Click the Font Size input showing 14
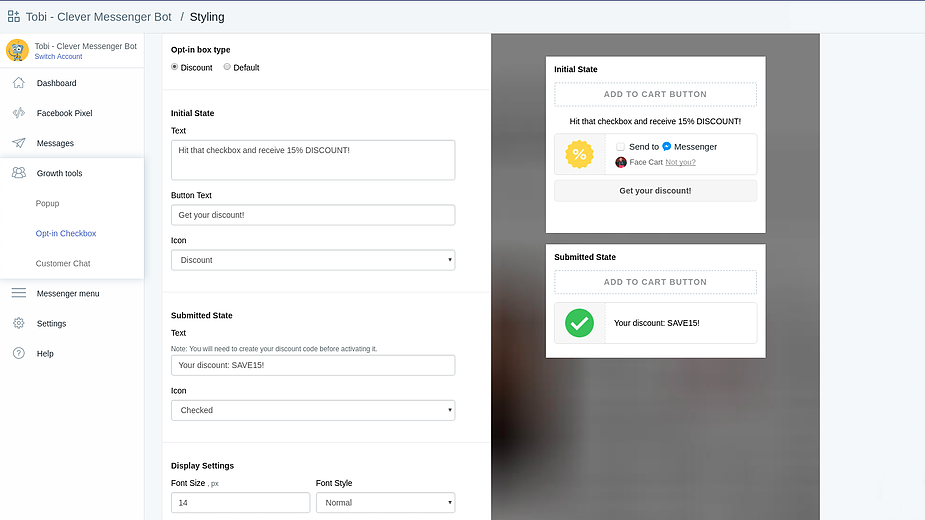The width and height of the screenshot is (925, 520). [x=240, y=502]
